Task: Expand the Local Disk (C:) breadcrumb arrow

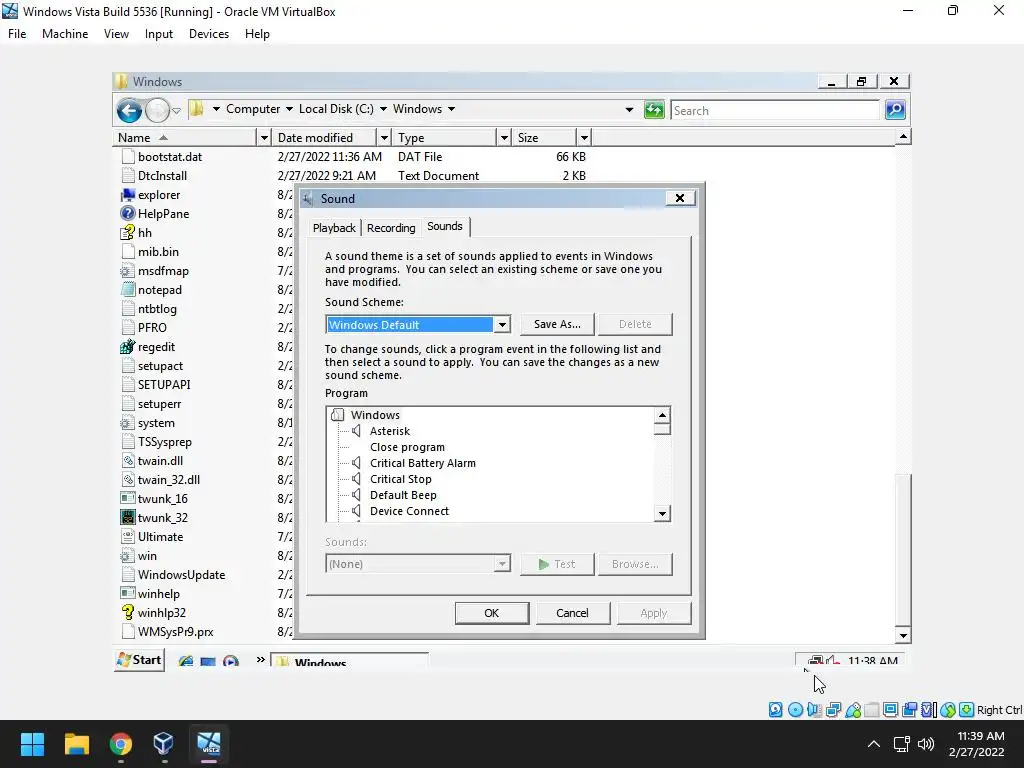Action: [x=383, y=109]
